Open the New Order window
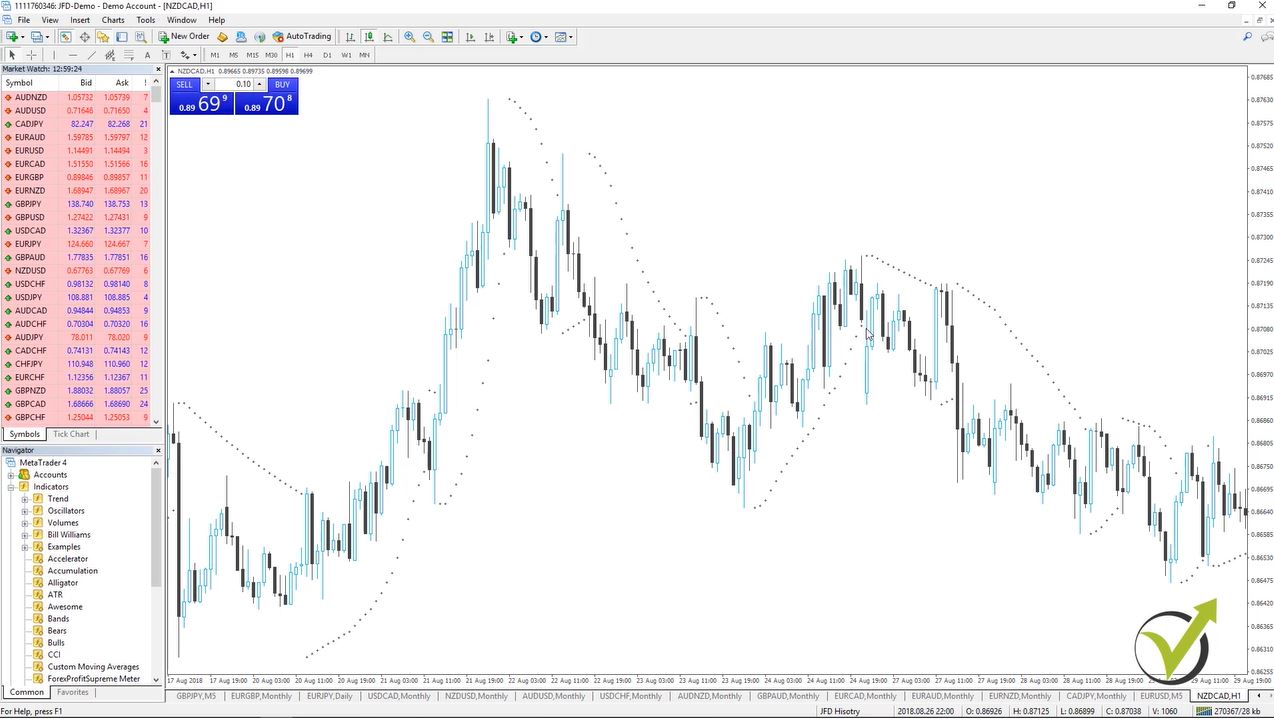 (184, 37)
